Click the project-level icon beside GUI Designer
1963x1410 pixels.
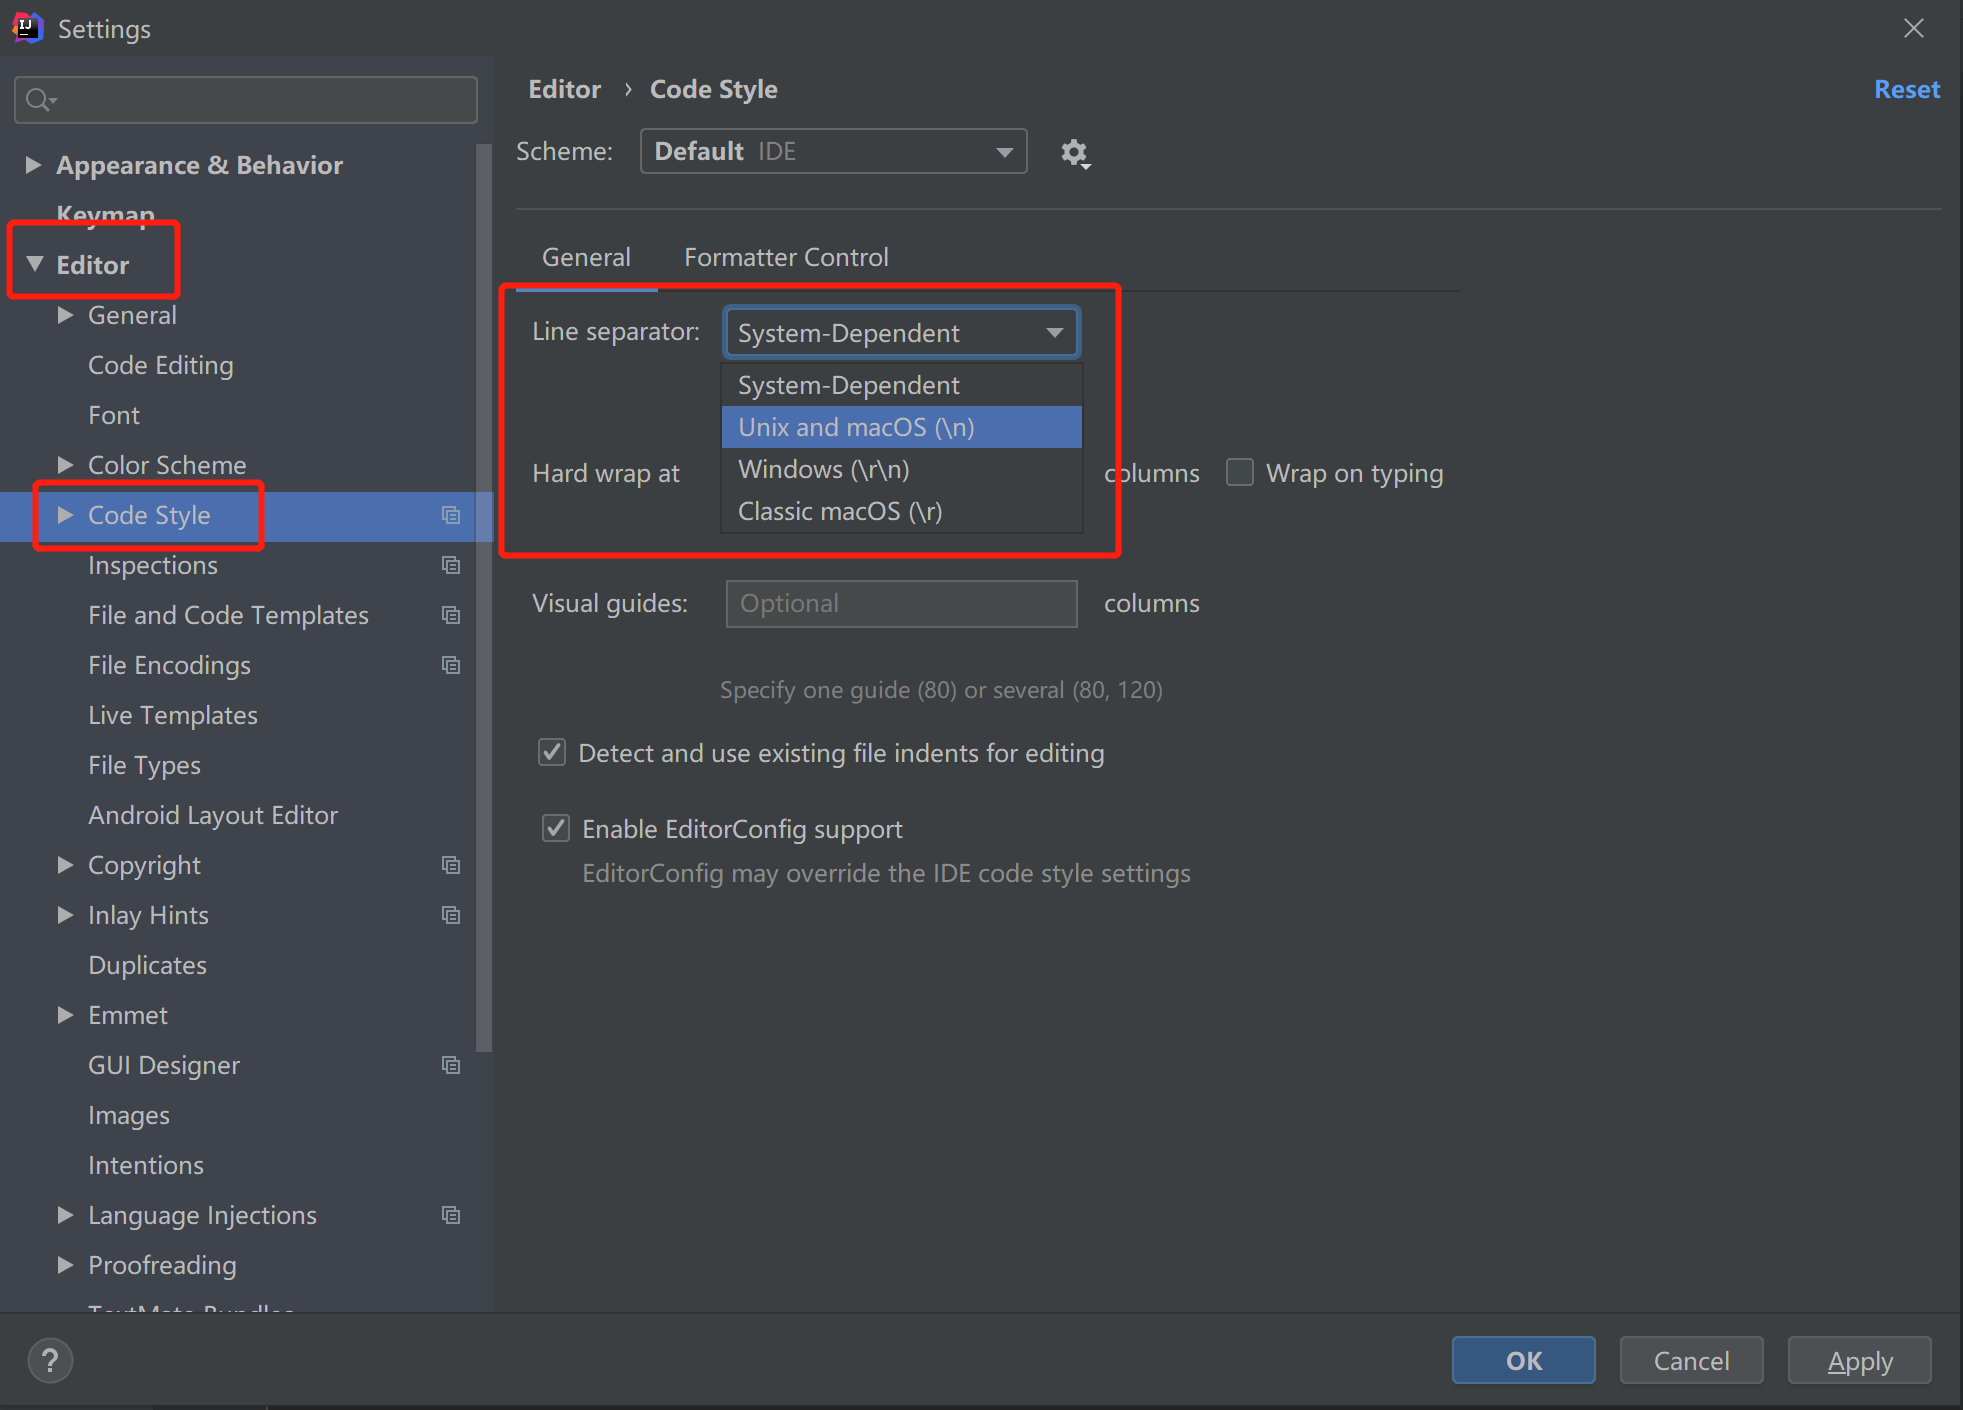coord(451,1065)
